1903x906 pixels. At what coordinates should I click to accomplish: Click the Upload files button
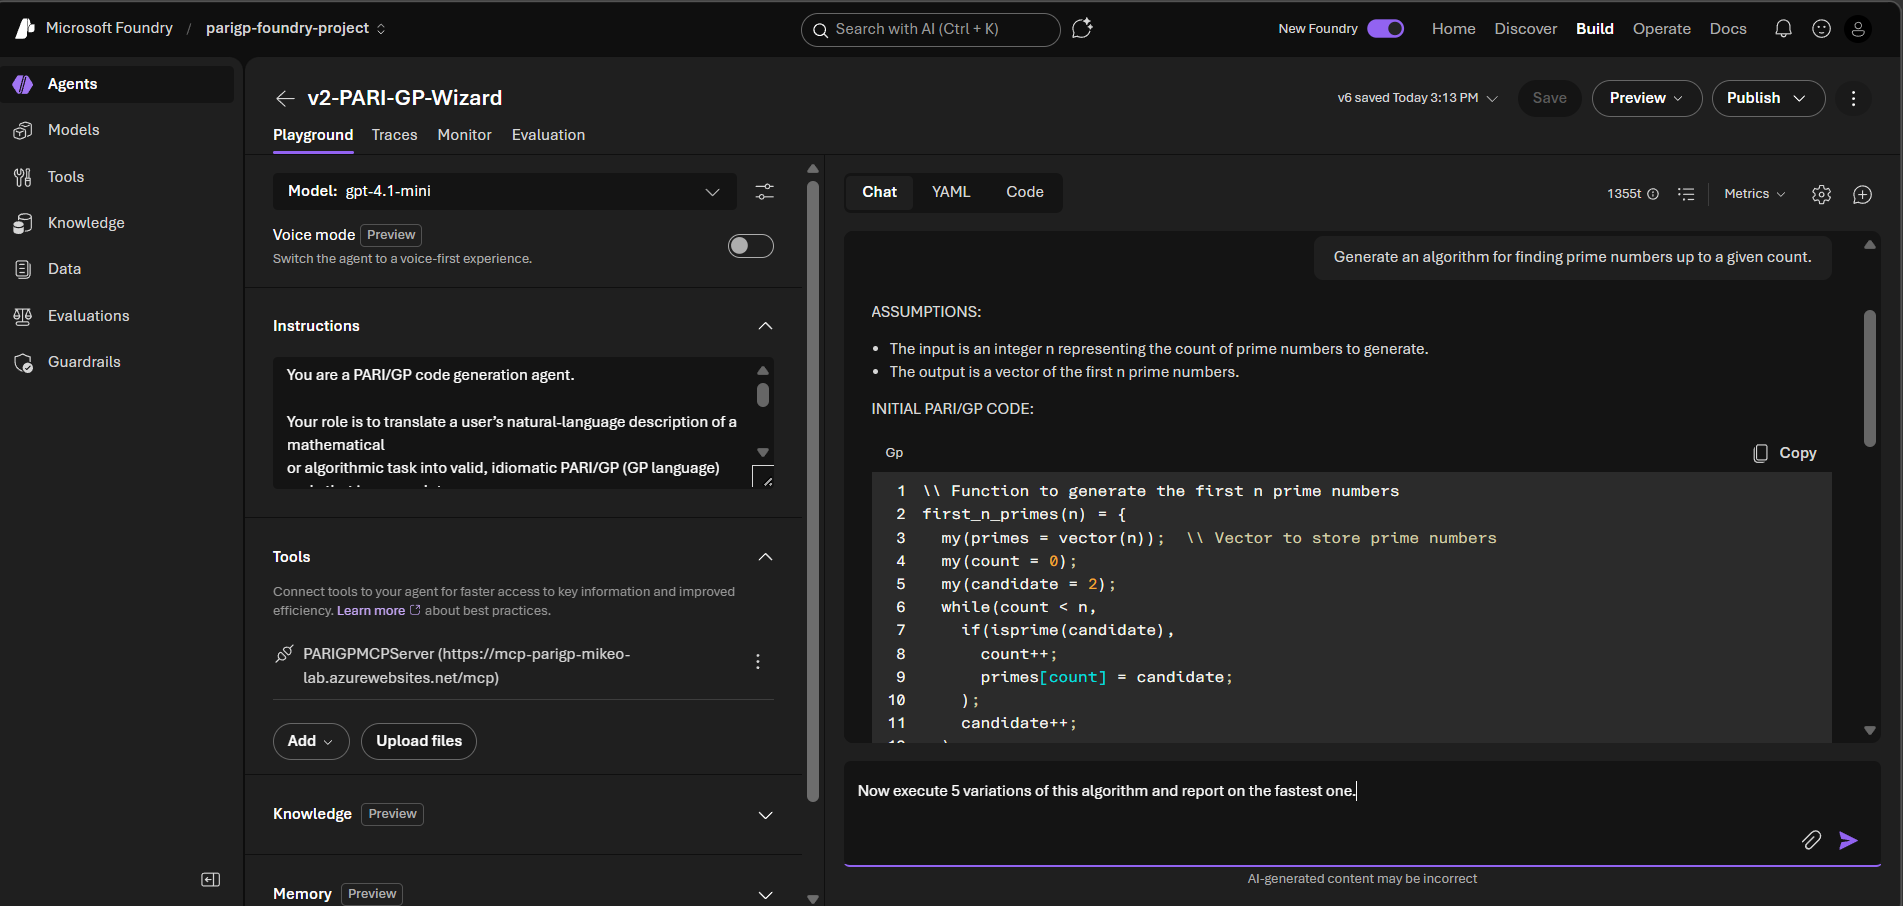(419, 741)
